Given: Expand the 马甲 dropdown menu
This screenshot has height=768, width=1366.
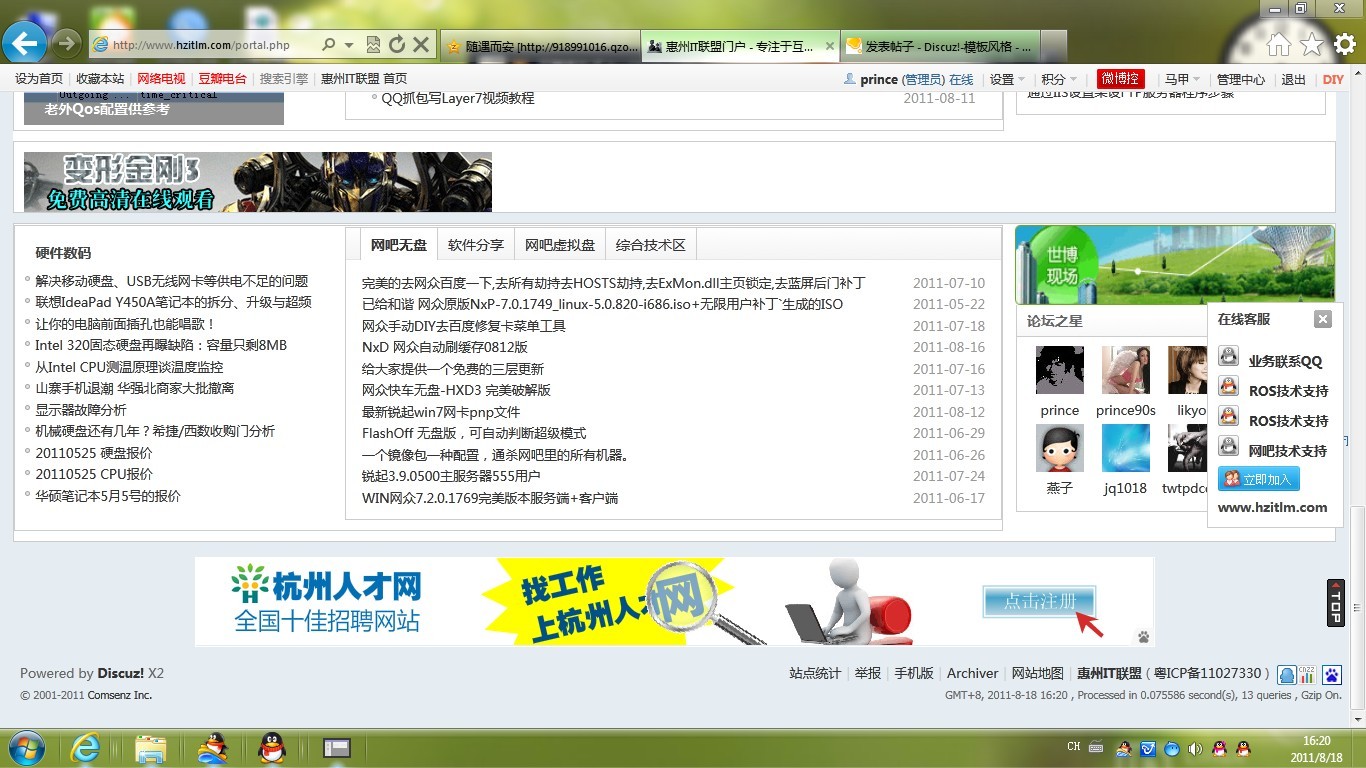Looking at the screenshot, I should coord(1182,79).
